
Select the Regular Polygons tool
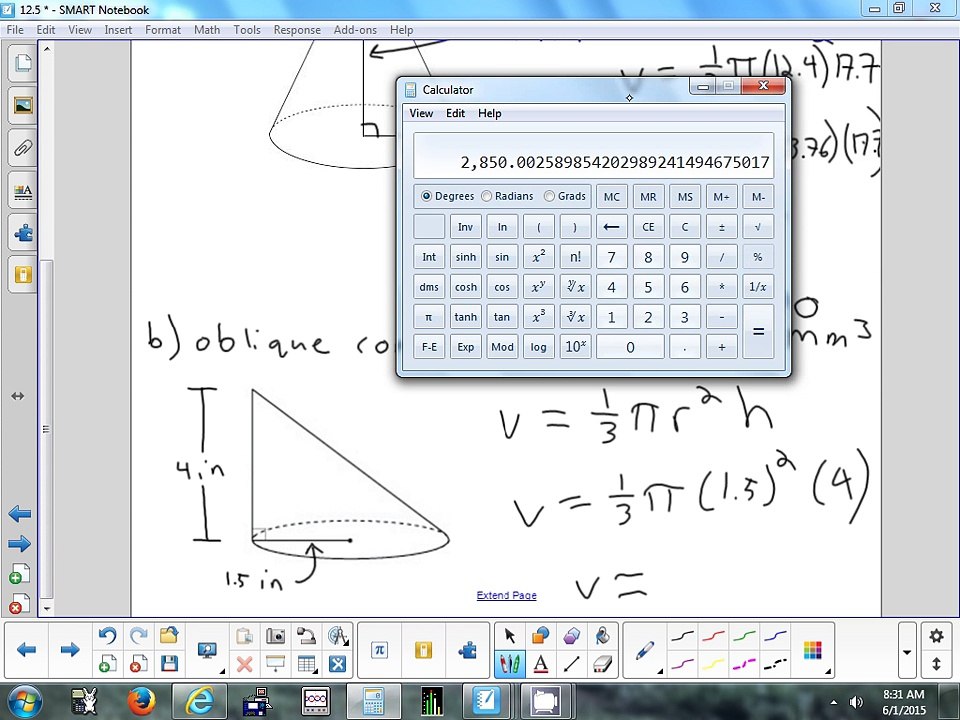point(571,636)
